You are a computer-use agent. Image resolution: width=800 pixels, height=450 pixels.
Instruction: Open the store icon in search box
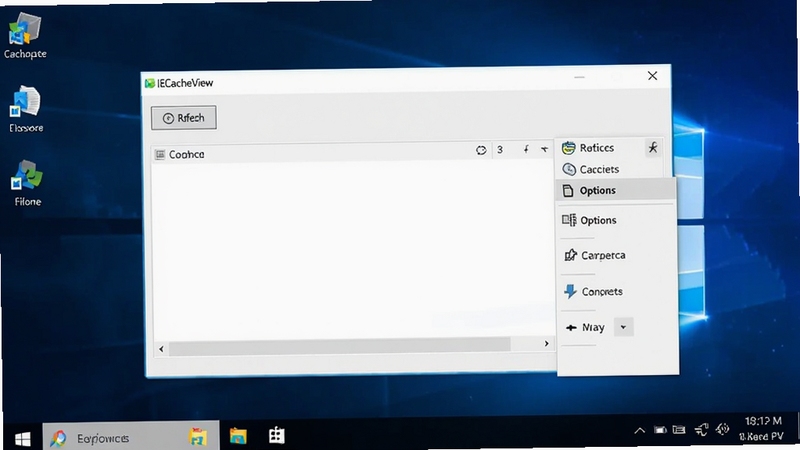pos(198,437)
